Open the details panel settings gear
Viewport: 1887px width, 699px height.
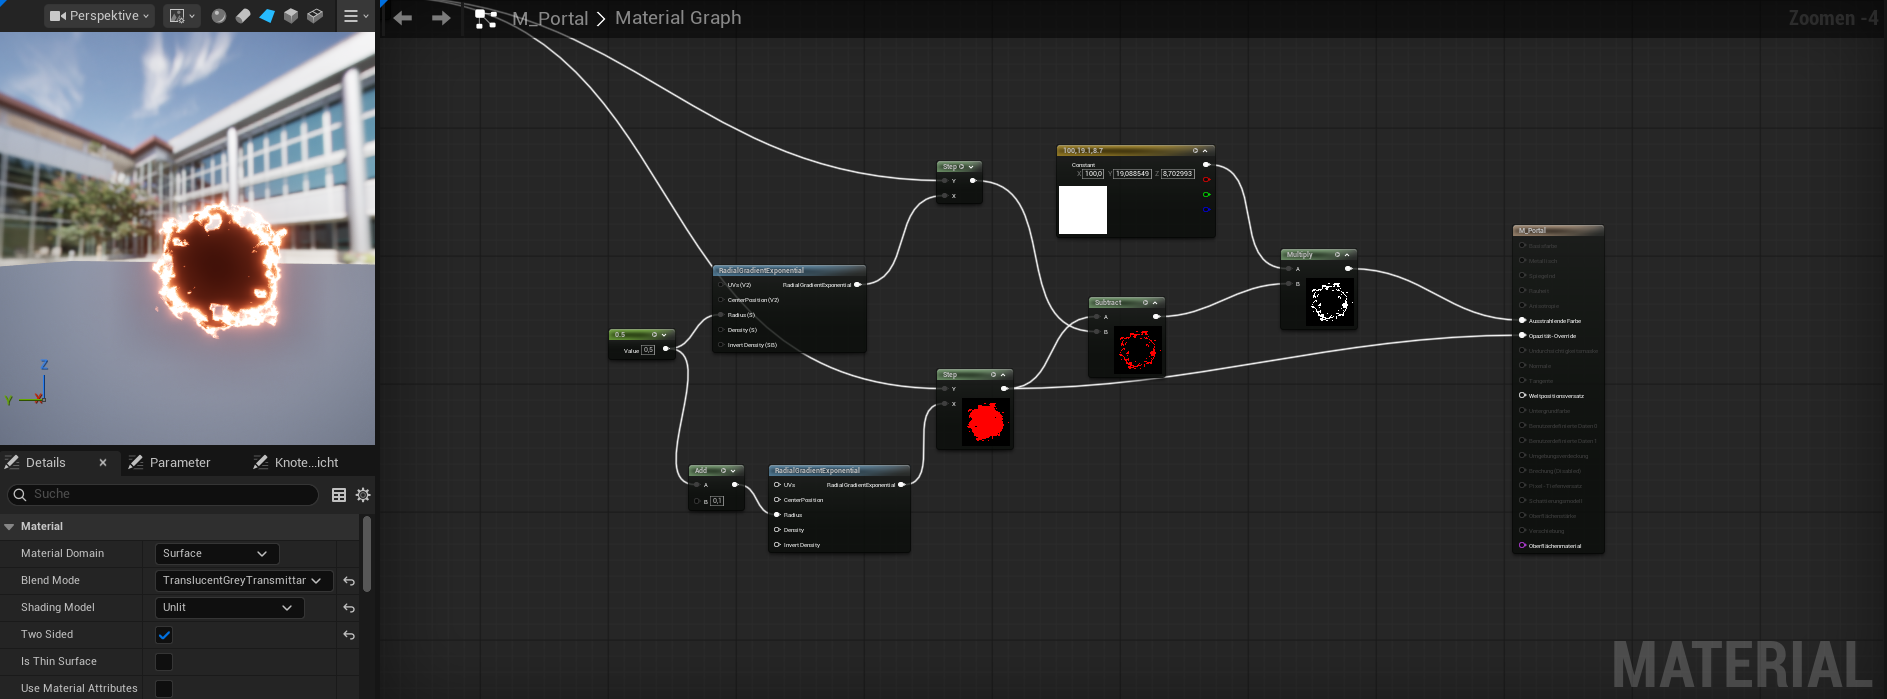pos(363,495)
